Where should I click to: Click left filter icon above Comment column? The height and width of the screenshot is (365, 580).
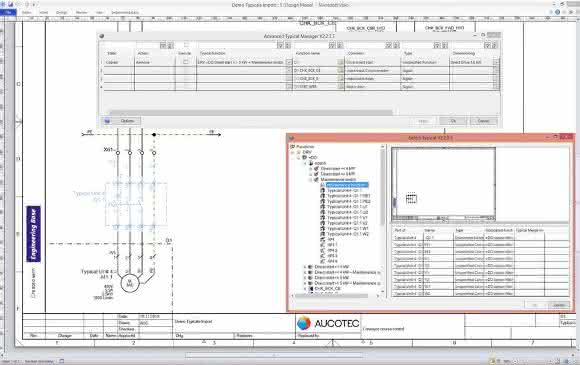point(388,45)
